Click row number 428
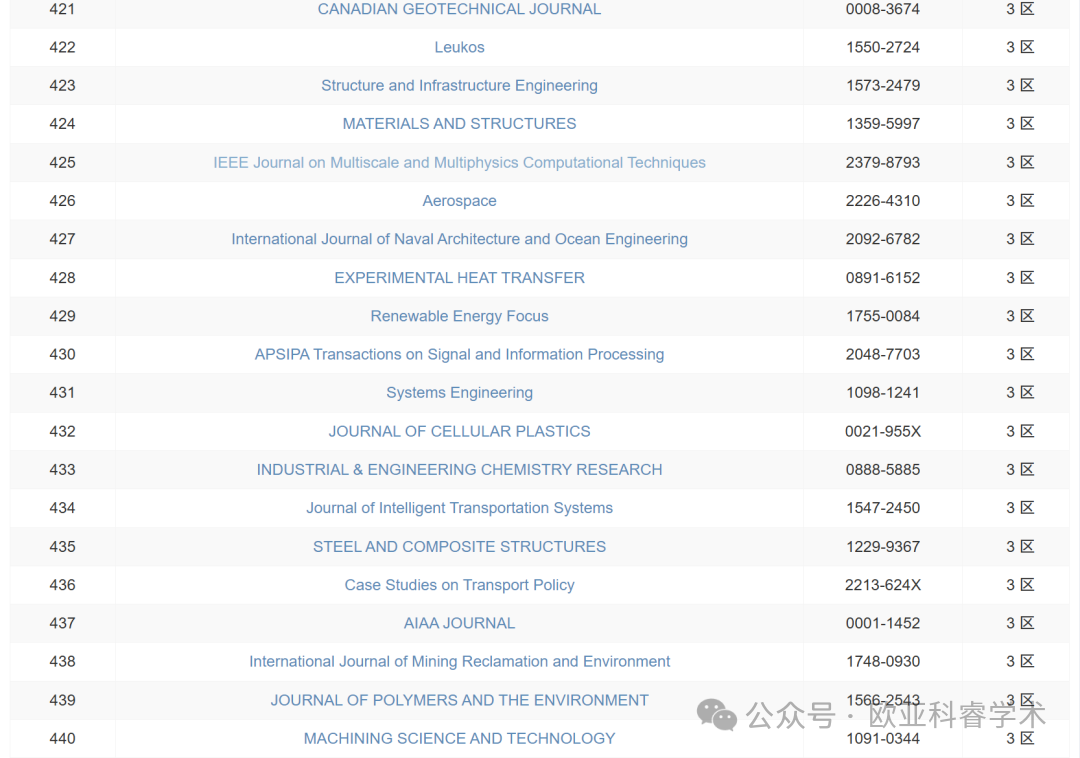Image resolution: width=1080 pixels, height=758 pixels. point(62,277)
